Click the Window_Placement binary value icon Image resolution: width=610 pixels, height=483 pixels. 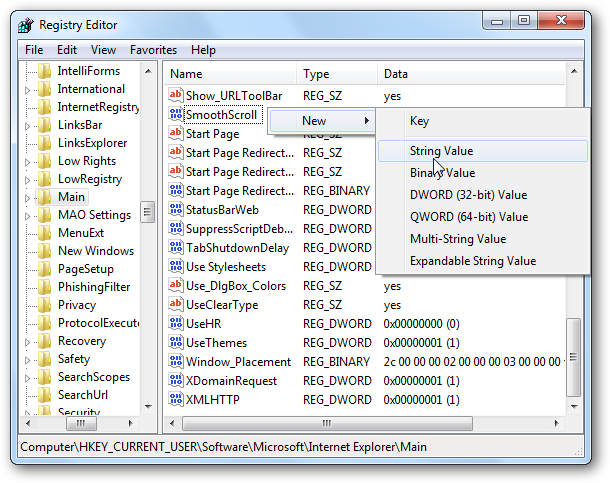coord(176,362)
